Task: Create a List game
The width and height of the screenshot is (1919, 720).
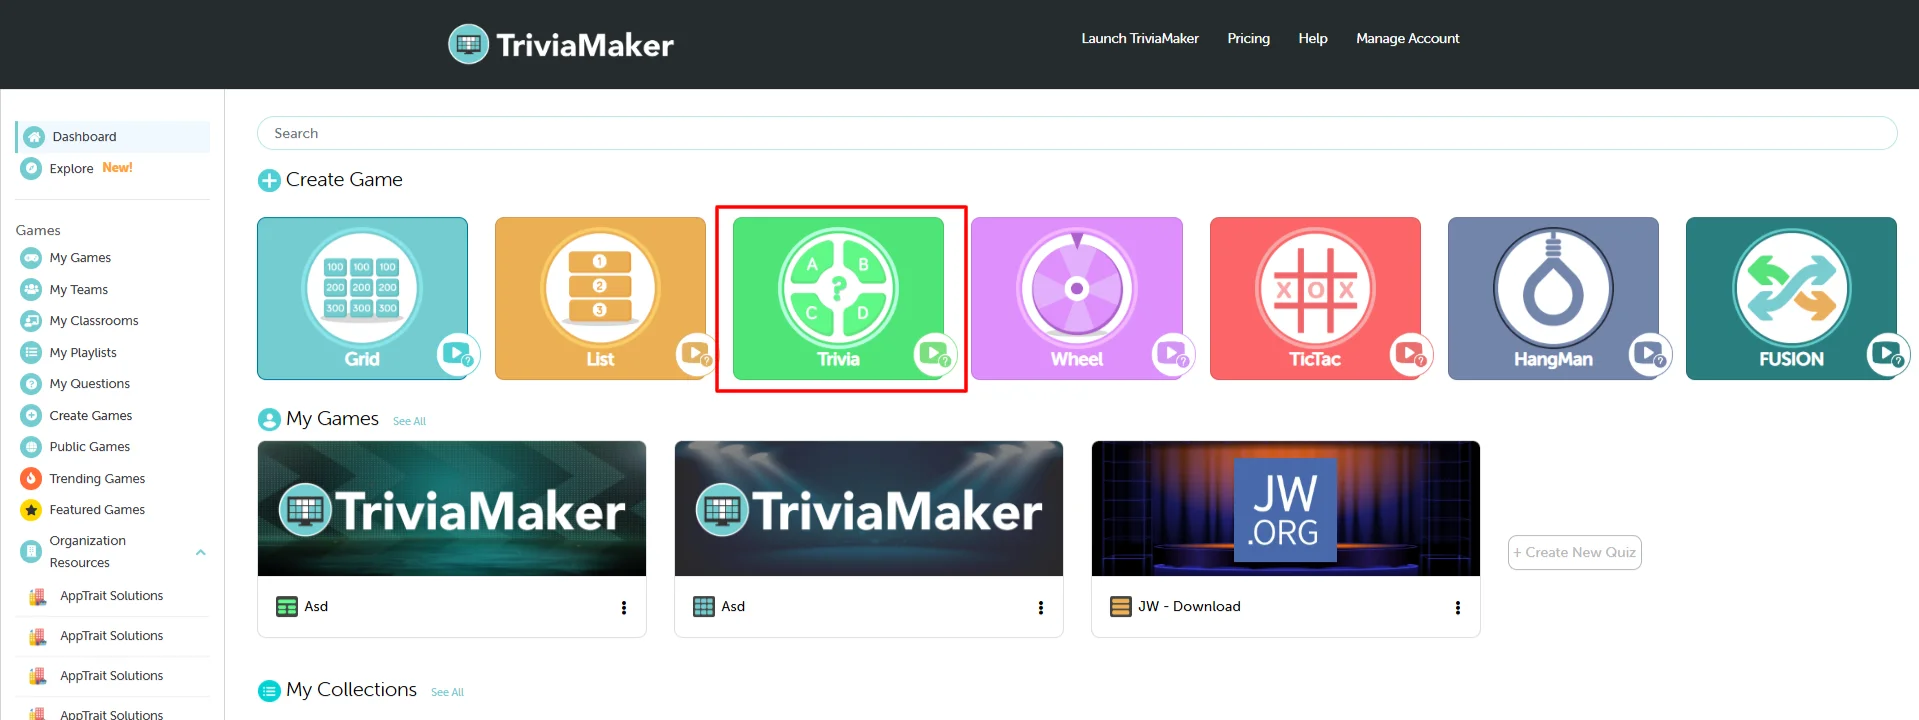Action: tap(600, 298)
